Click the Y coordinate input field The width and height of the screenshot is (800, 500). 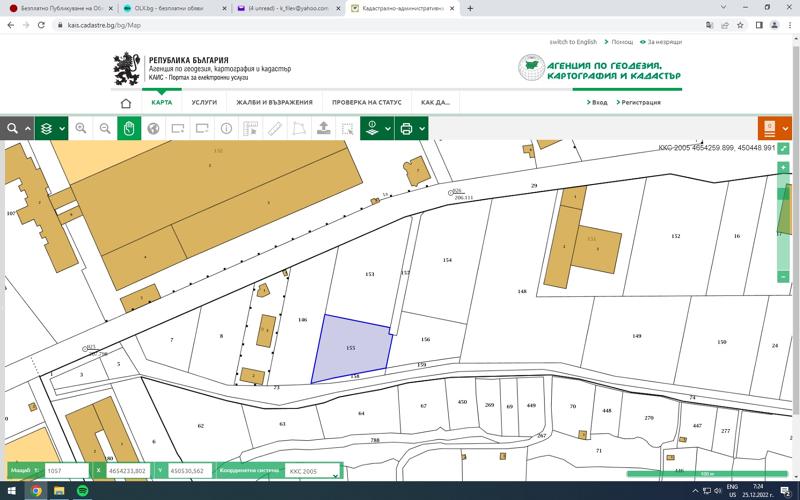pyautogui.click(x=190, y=471)
